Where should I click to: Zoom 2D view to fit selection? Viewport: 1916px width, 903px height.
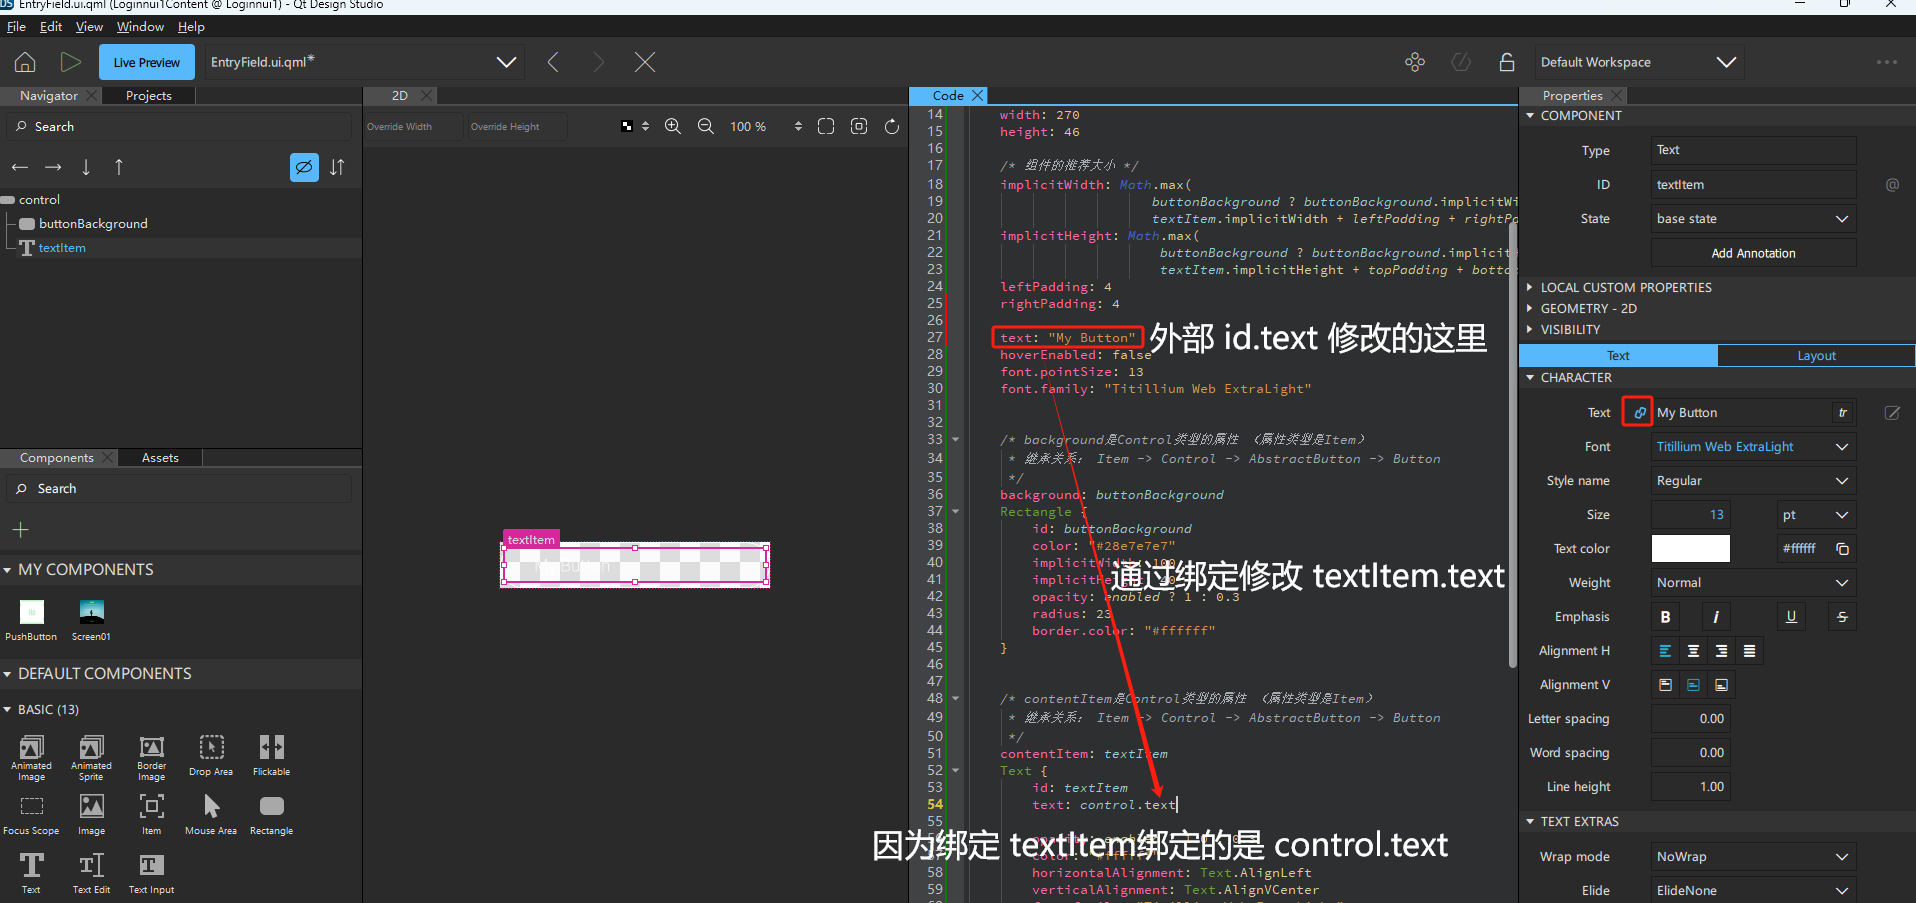click(x=859, y=126)
